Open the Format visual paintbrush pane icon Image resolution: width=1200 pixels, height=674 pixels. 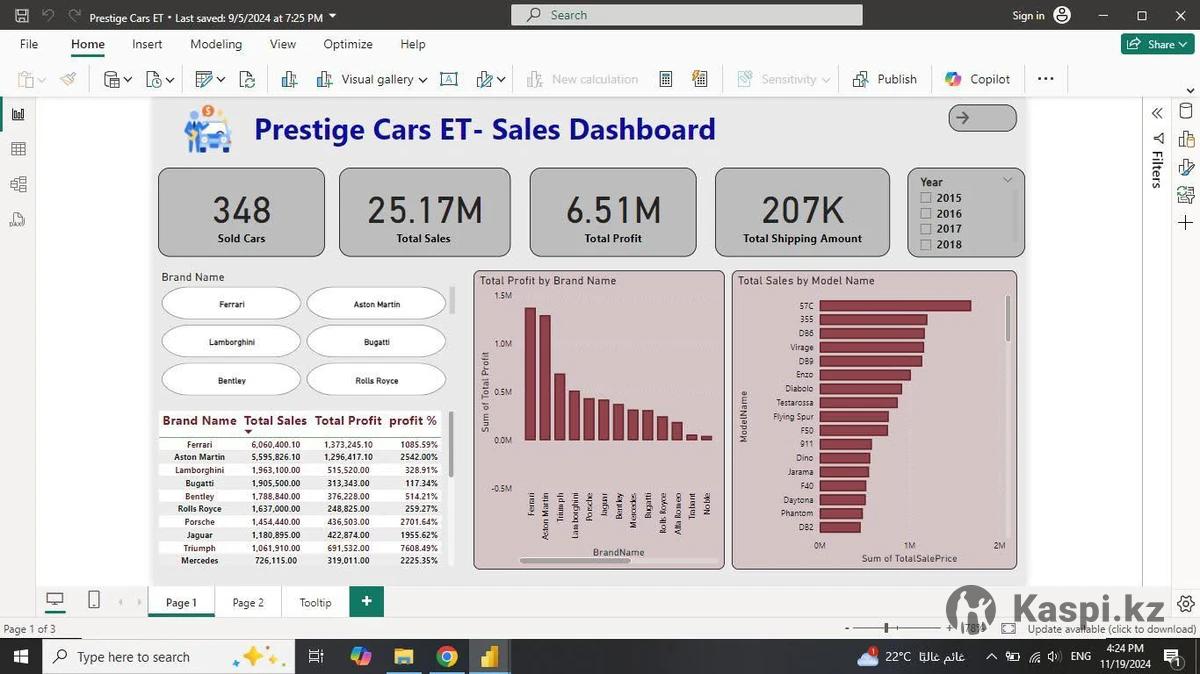click(x=1186, y=167)
